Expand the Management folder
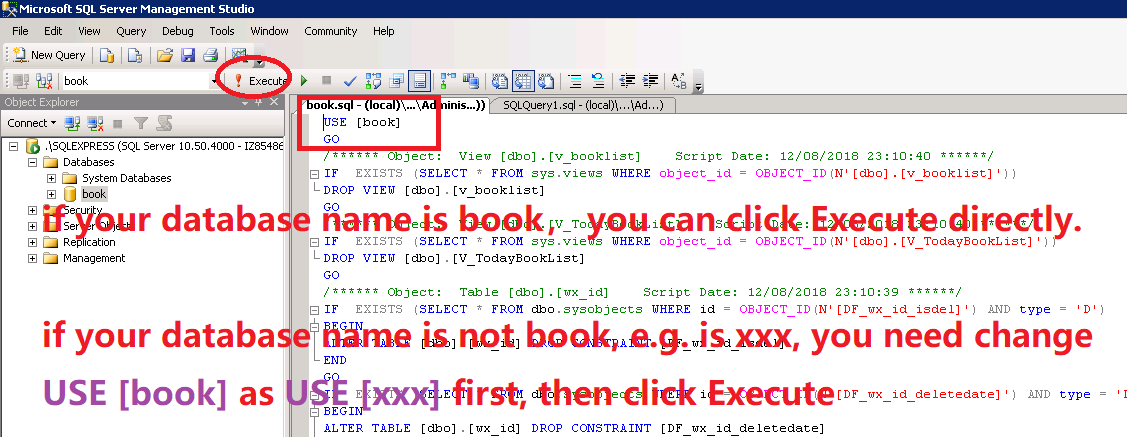 pyautogui.click(x=32, y=258)
